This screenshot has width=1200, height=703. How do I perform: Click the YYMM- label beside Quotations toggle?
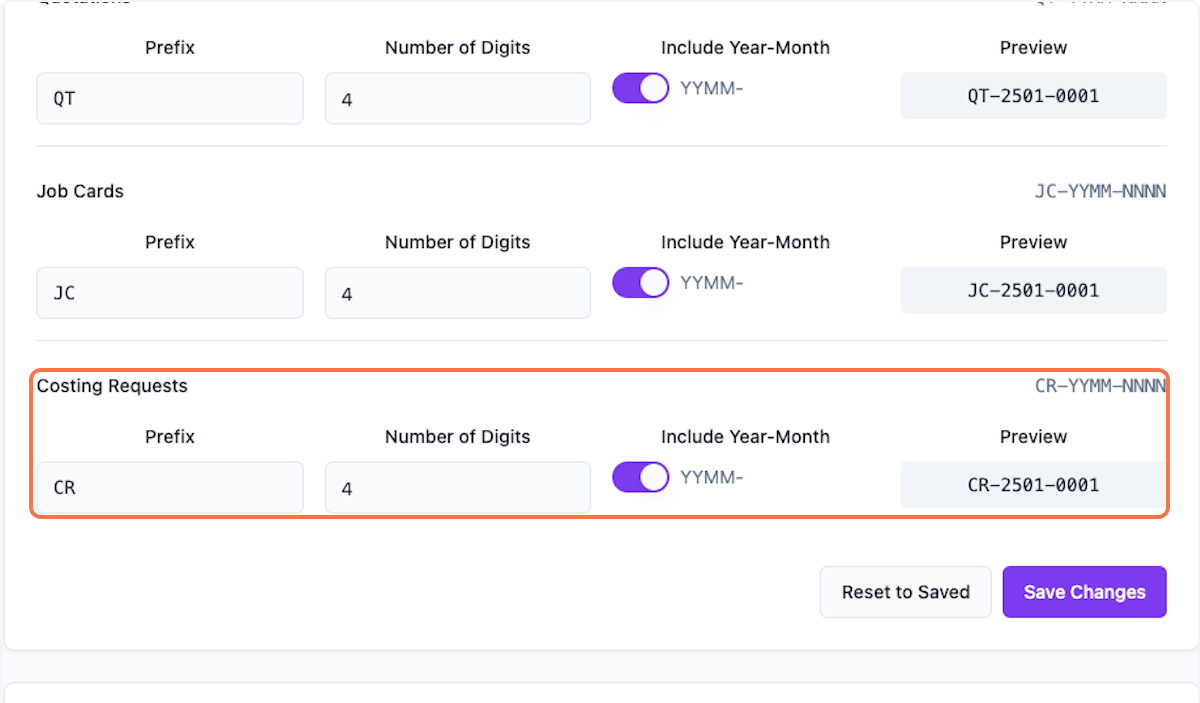(x=712, y=88)
